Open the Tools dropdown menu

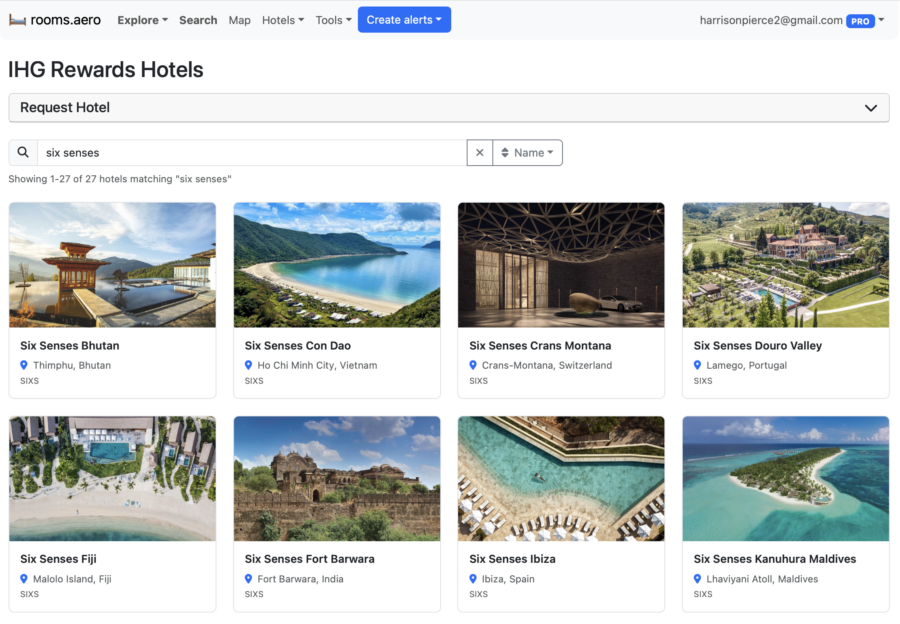[333, 20]
